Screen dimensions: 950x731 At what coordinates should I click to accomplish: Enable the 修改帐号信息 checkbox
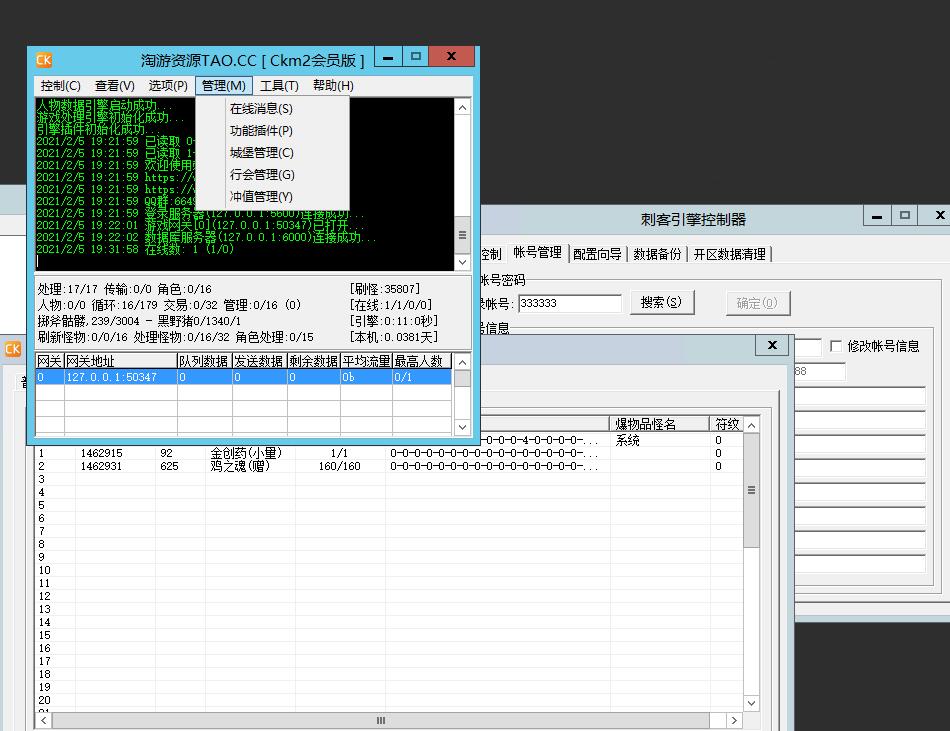(837, 346)
